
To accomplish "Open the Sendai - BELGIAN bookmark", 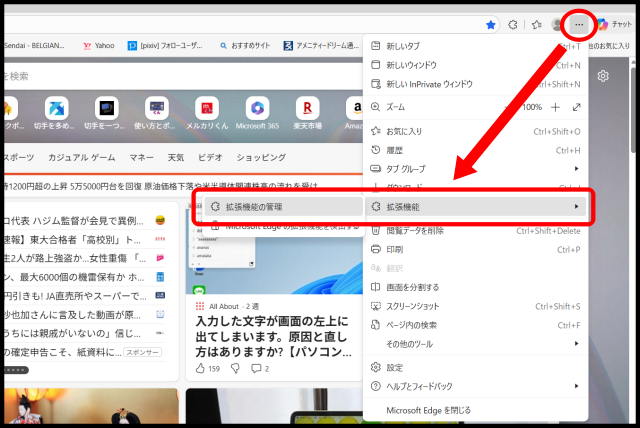I will (34, 46).
